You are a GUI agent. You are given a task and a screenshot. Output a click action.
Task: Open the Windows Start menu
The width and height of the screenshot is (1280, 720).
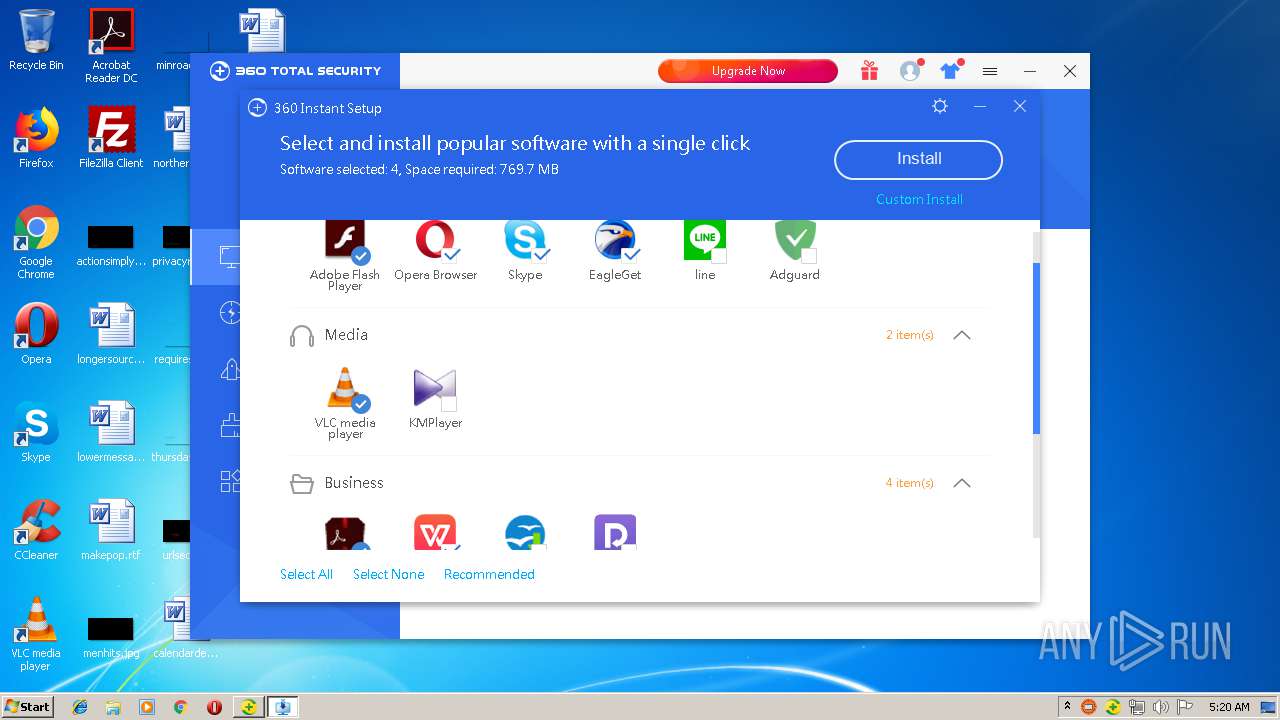pos(28,706)
